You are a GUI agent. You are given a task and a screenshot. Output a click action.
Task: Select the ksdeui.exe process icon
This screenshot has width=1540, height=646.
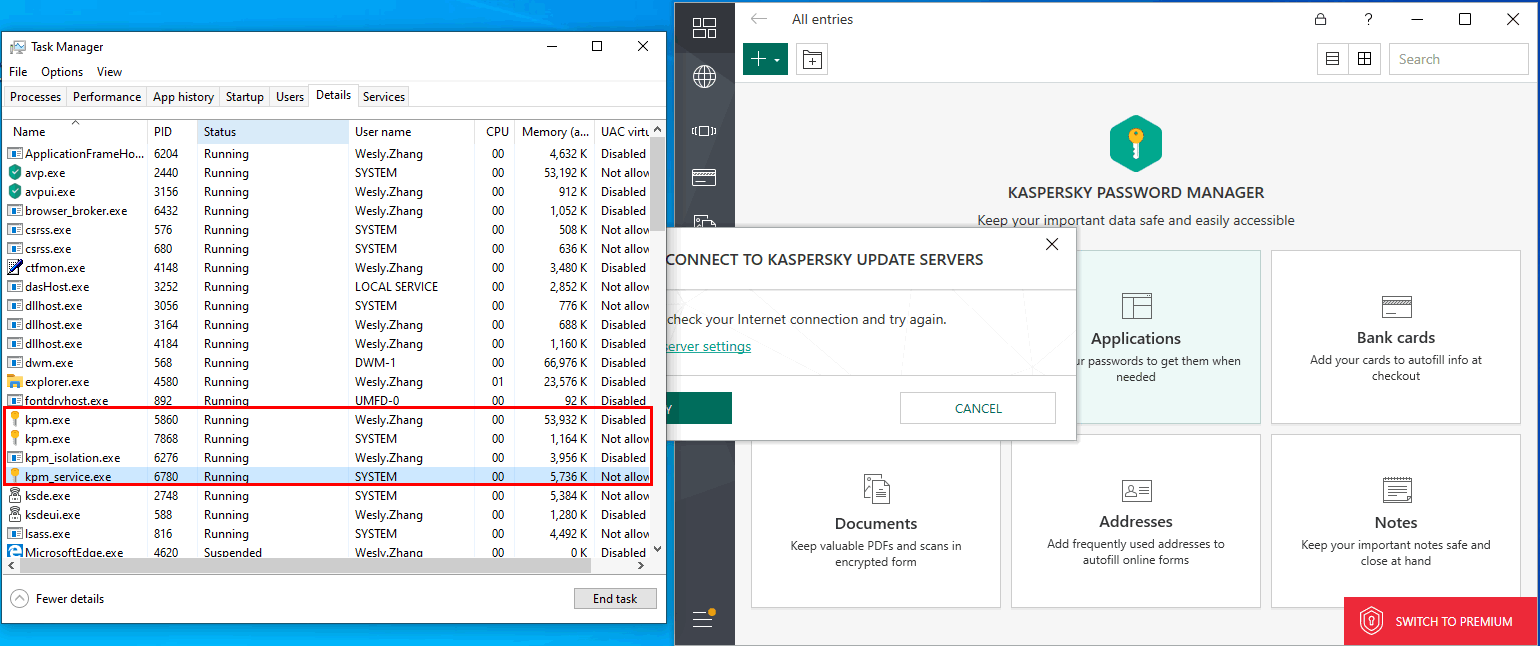point(15,515)
